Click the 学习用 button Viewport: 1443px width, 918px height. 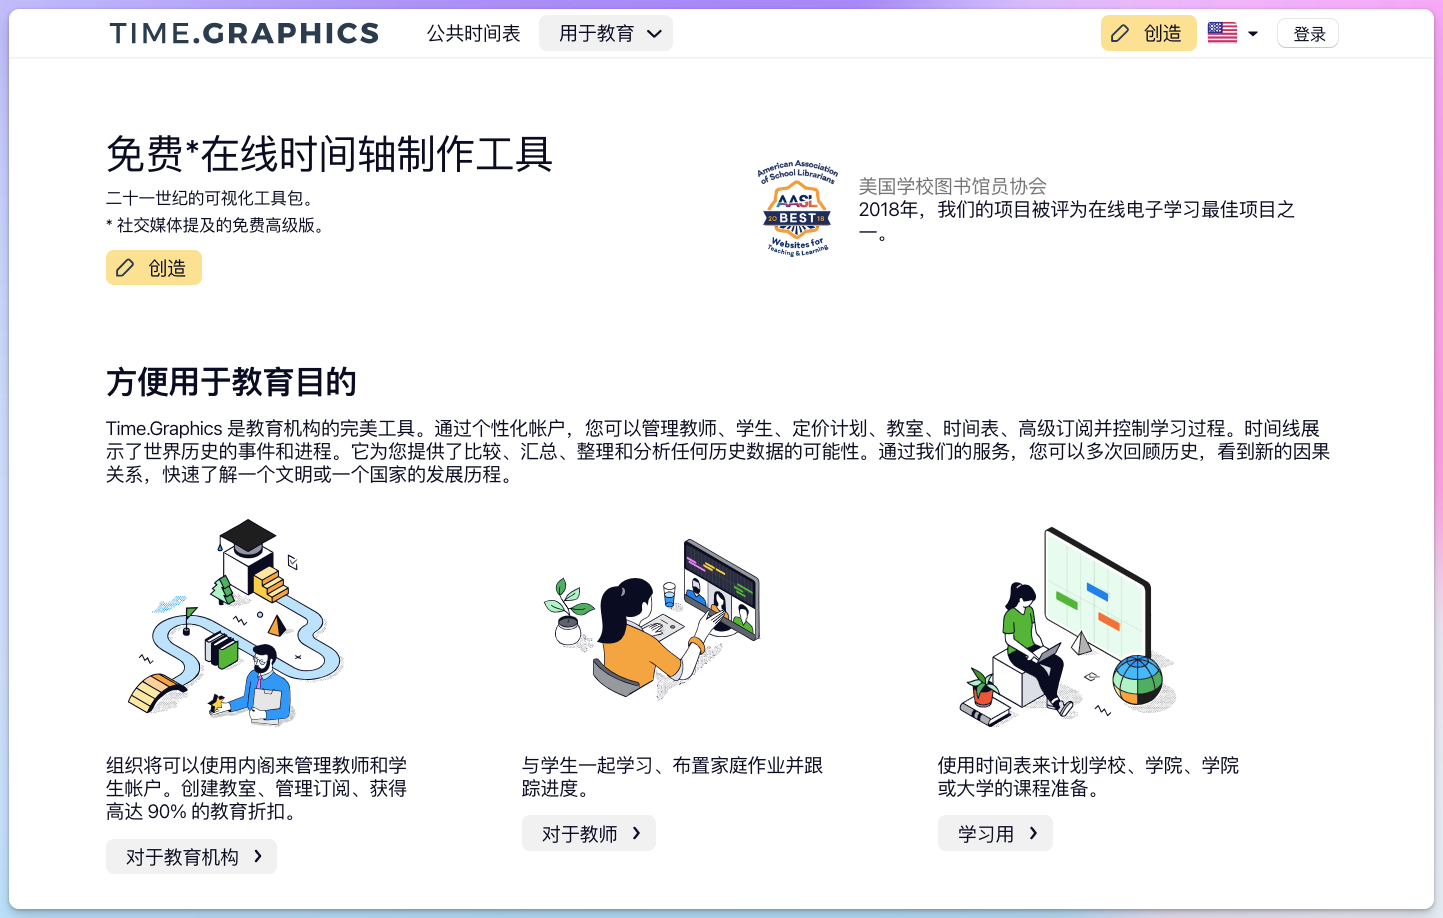point(995,833)
